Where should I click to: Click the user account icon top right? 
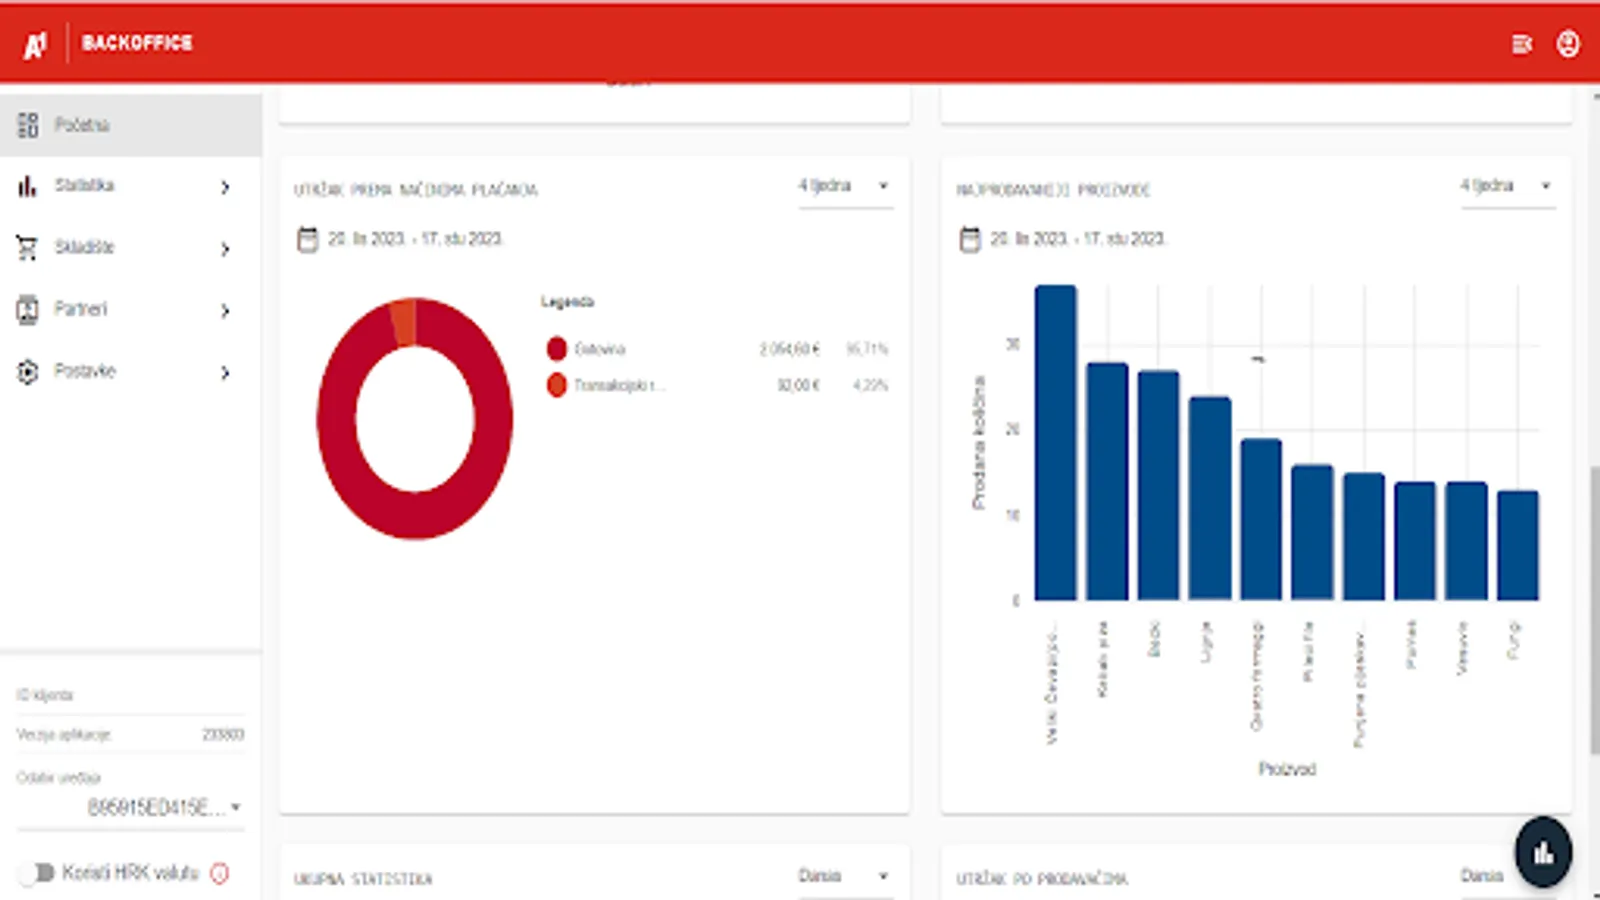pyautogui.click(x=1567, y=44)
